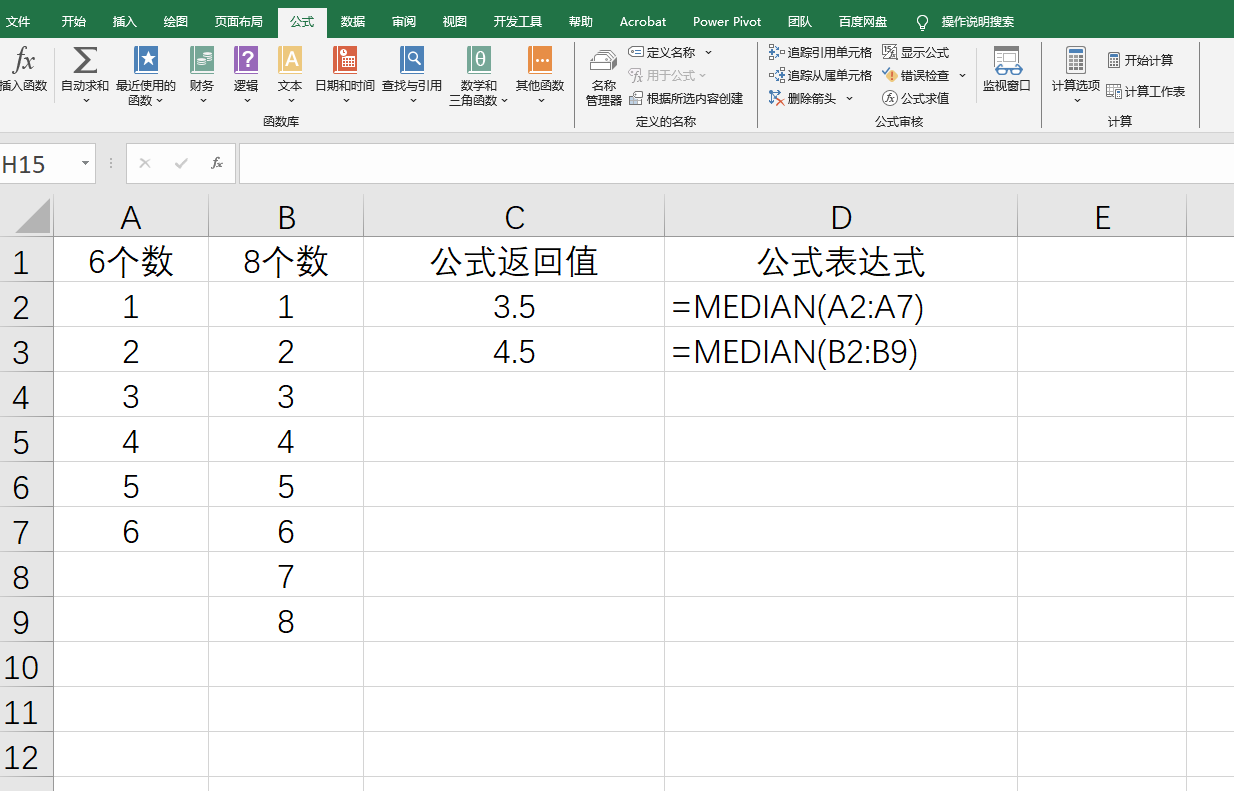Switch to the View (视图) tab
The height and width of the screenshot is (791, 1234).
pyautogui.click(x=455, y=21)
